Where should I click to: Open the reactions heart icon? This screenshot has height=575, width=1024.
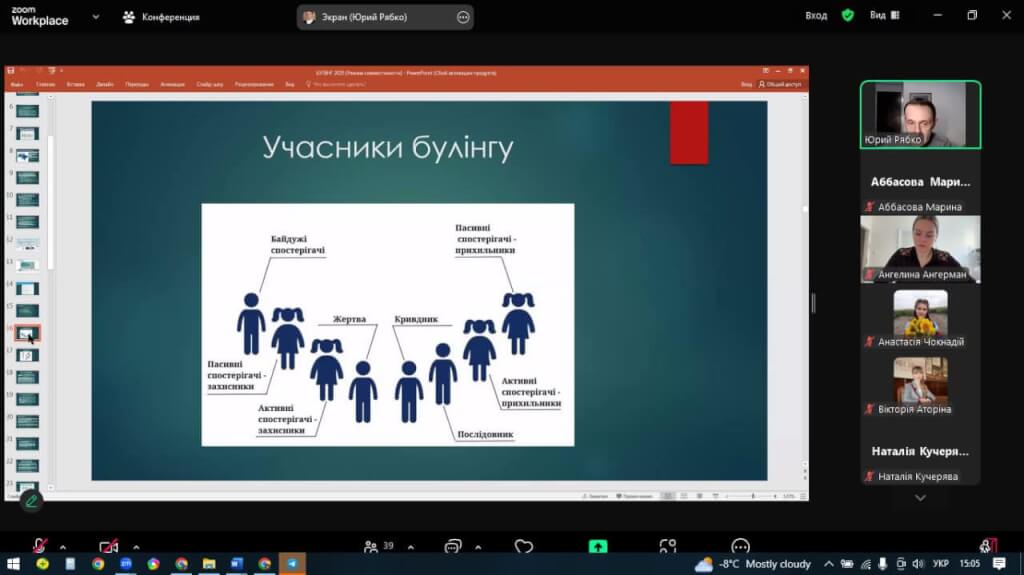(x=524, y=546)
